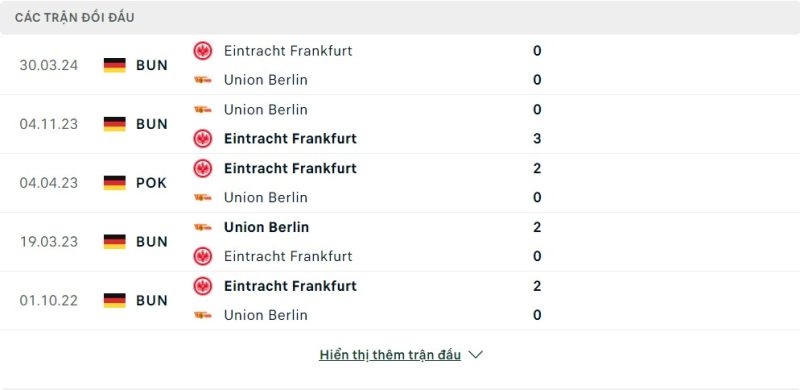Click Eintracht Frankfurt crest in 04.04.23 match
This screenshot has height=390, width=800.
click(x=203, y=168)
